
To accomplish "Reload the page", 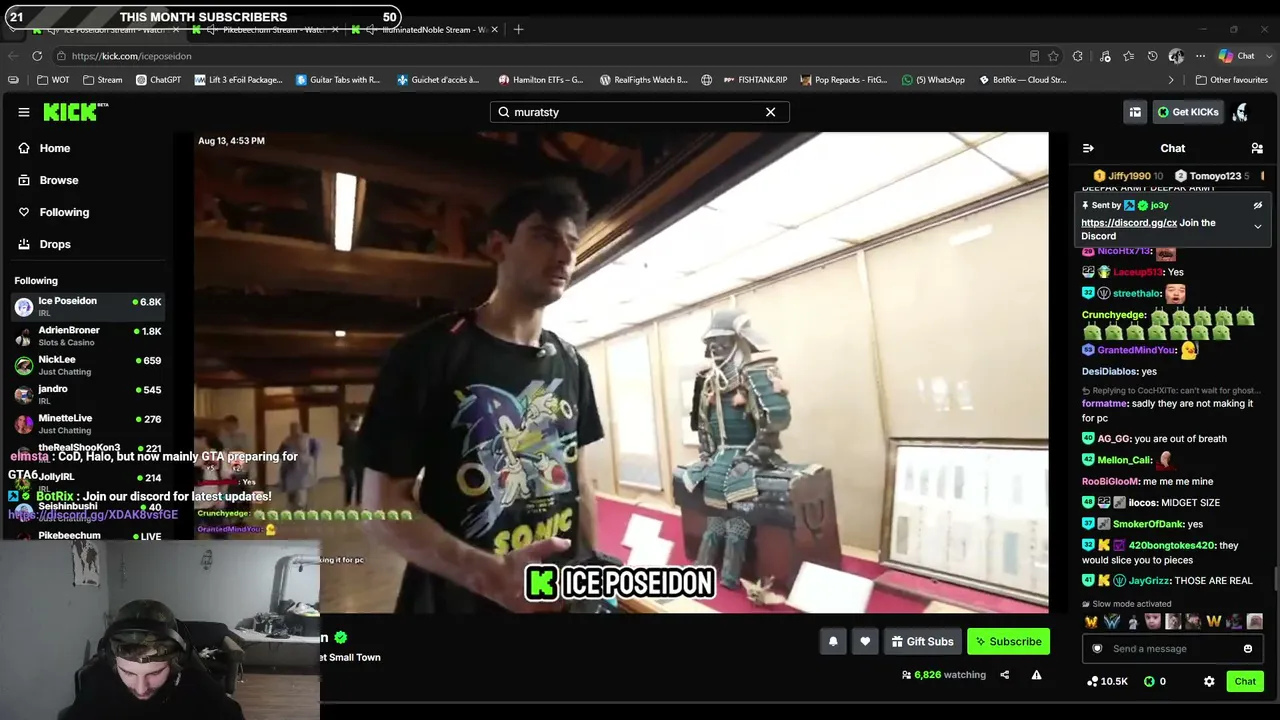I will (x=37, y=56).
